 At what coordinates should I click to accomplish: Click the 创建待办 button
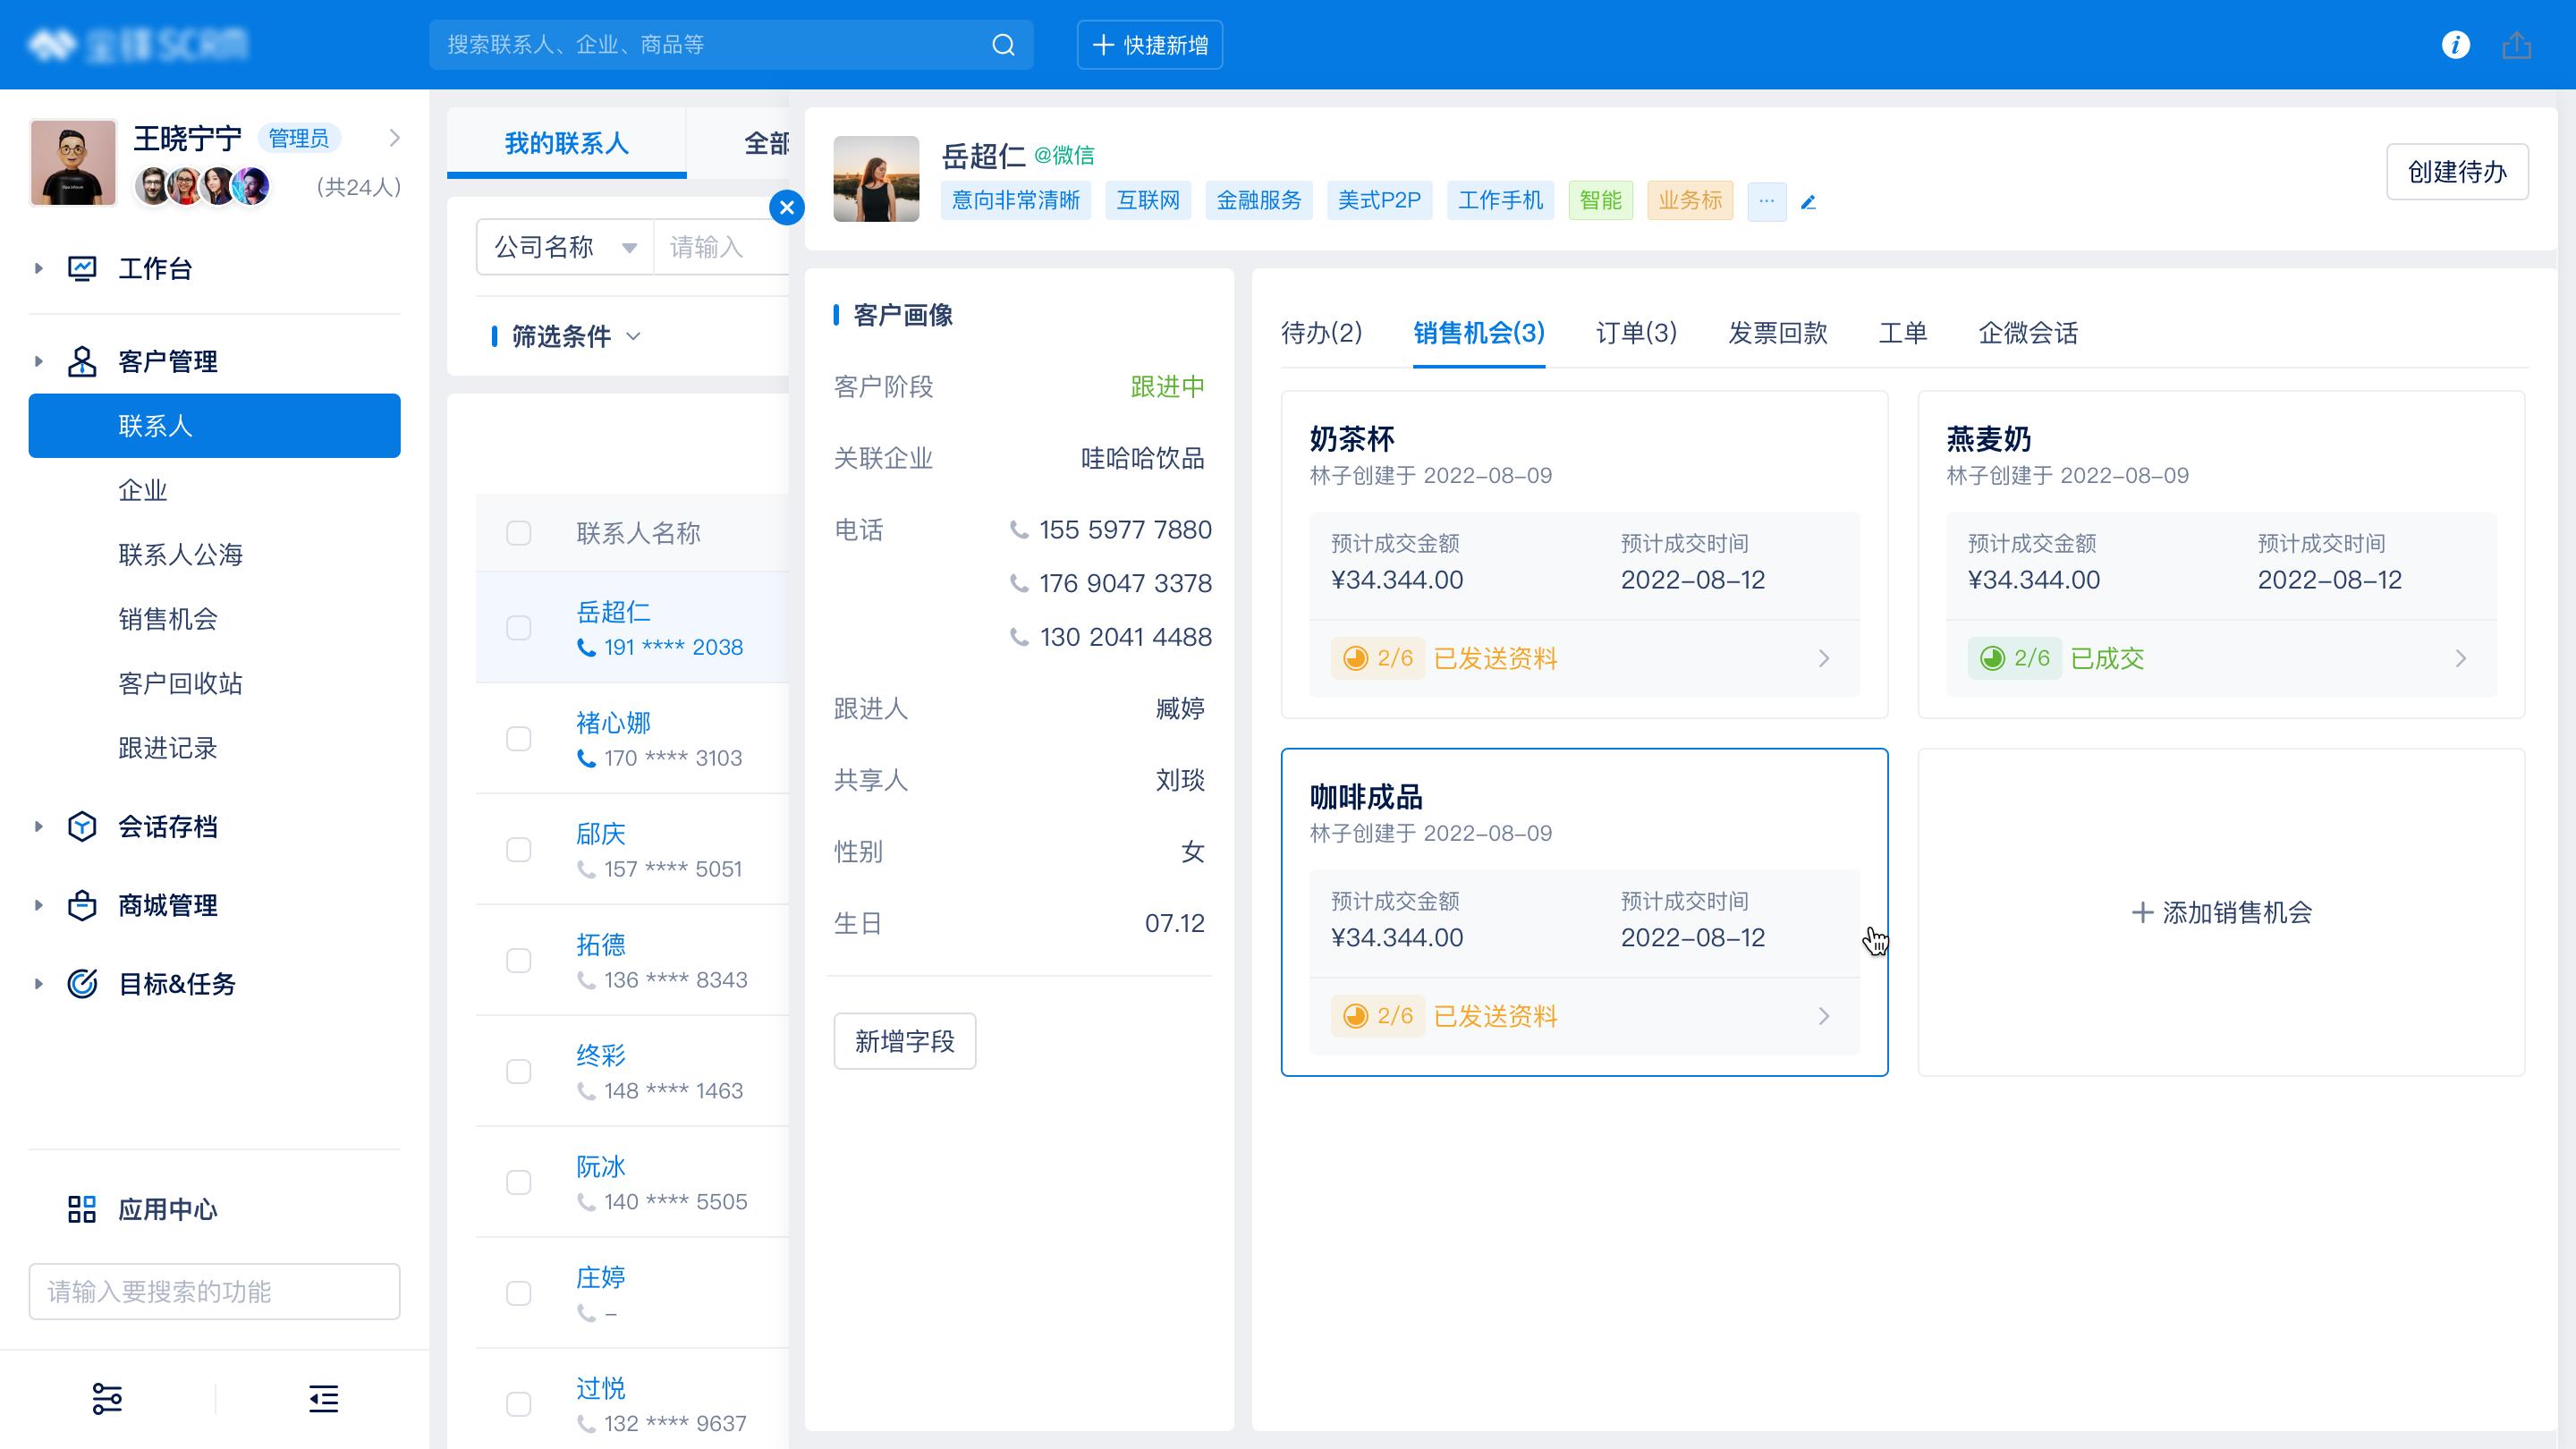(x=2457, y=171)
